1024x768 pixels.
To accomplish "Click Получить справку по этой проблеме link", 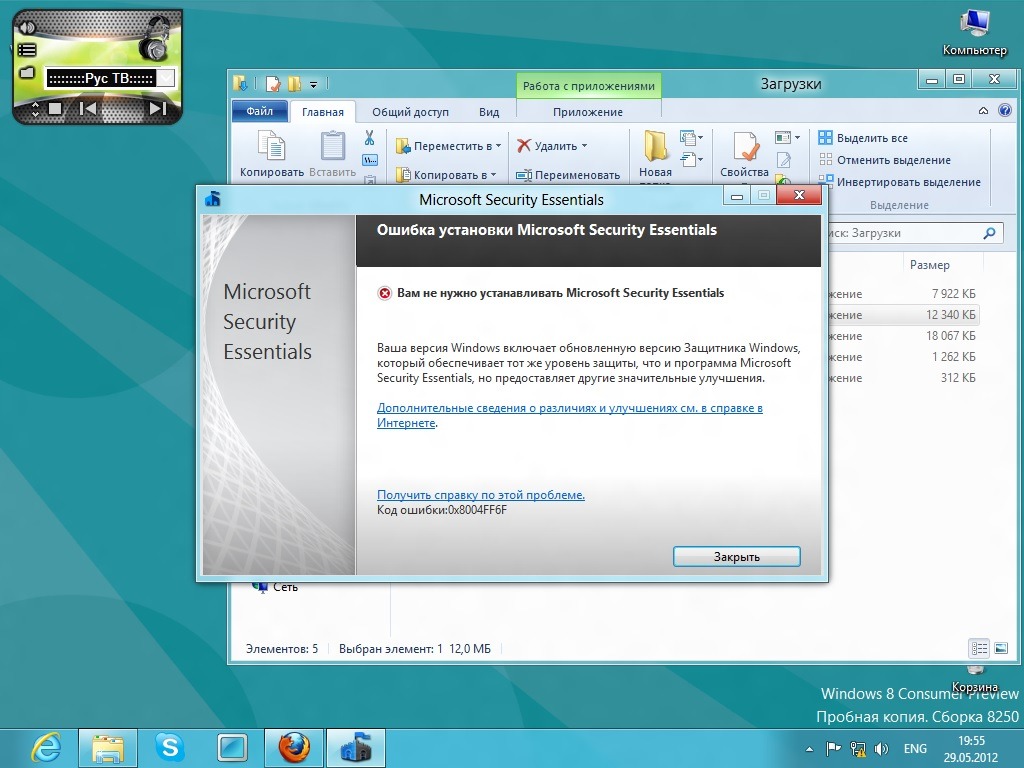I will (481, 494).
